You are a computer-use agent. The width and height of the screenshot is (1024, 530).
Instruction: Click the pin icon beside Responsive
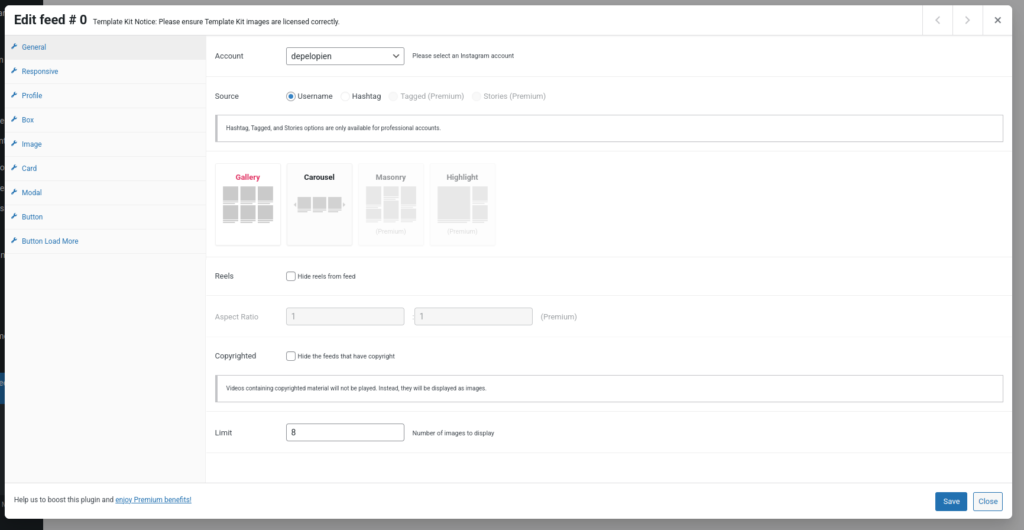pos(14,71)
